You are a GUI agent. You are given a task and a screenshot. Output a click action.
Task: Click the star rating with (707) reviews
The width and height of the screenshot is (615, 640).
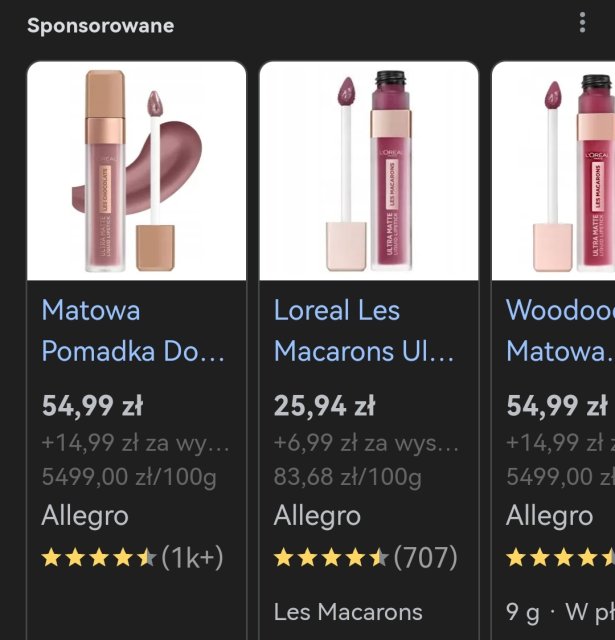[x=365, y=557]
